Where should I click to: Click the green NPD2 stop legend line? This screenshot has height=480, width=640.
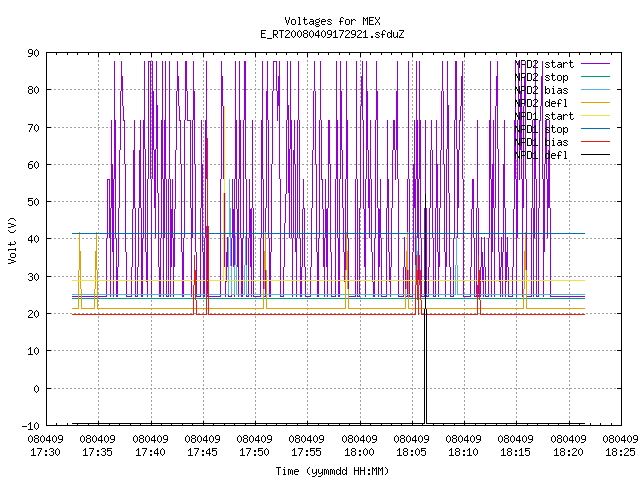point(595,76)
